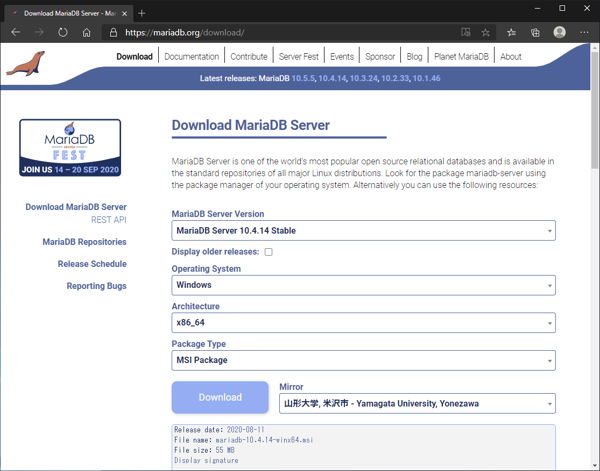Open a new tab with plus icon
Image resolution: width=600 pixels, height=471 pixels.
point(142,13)
